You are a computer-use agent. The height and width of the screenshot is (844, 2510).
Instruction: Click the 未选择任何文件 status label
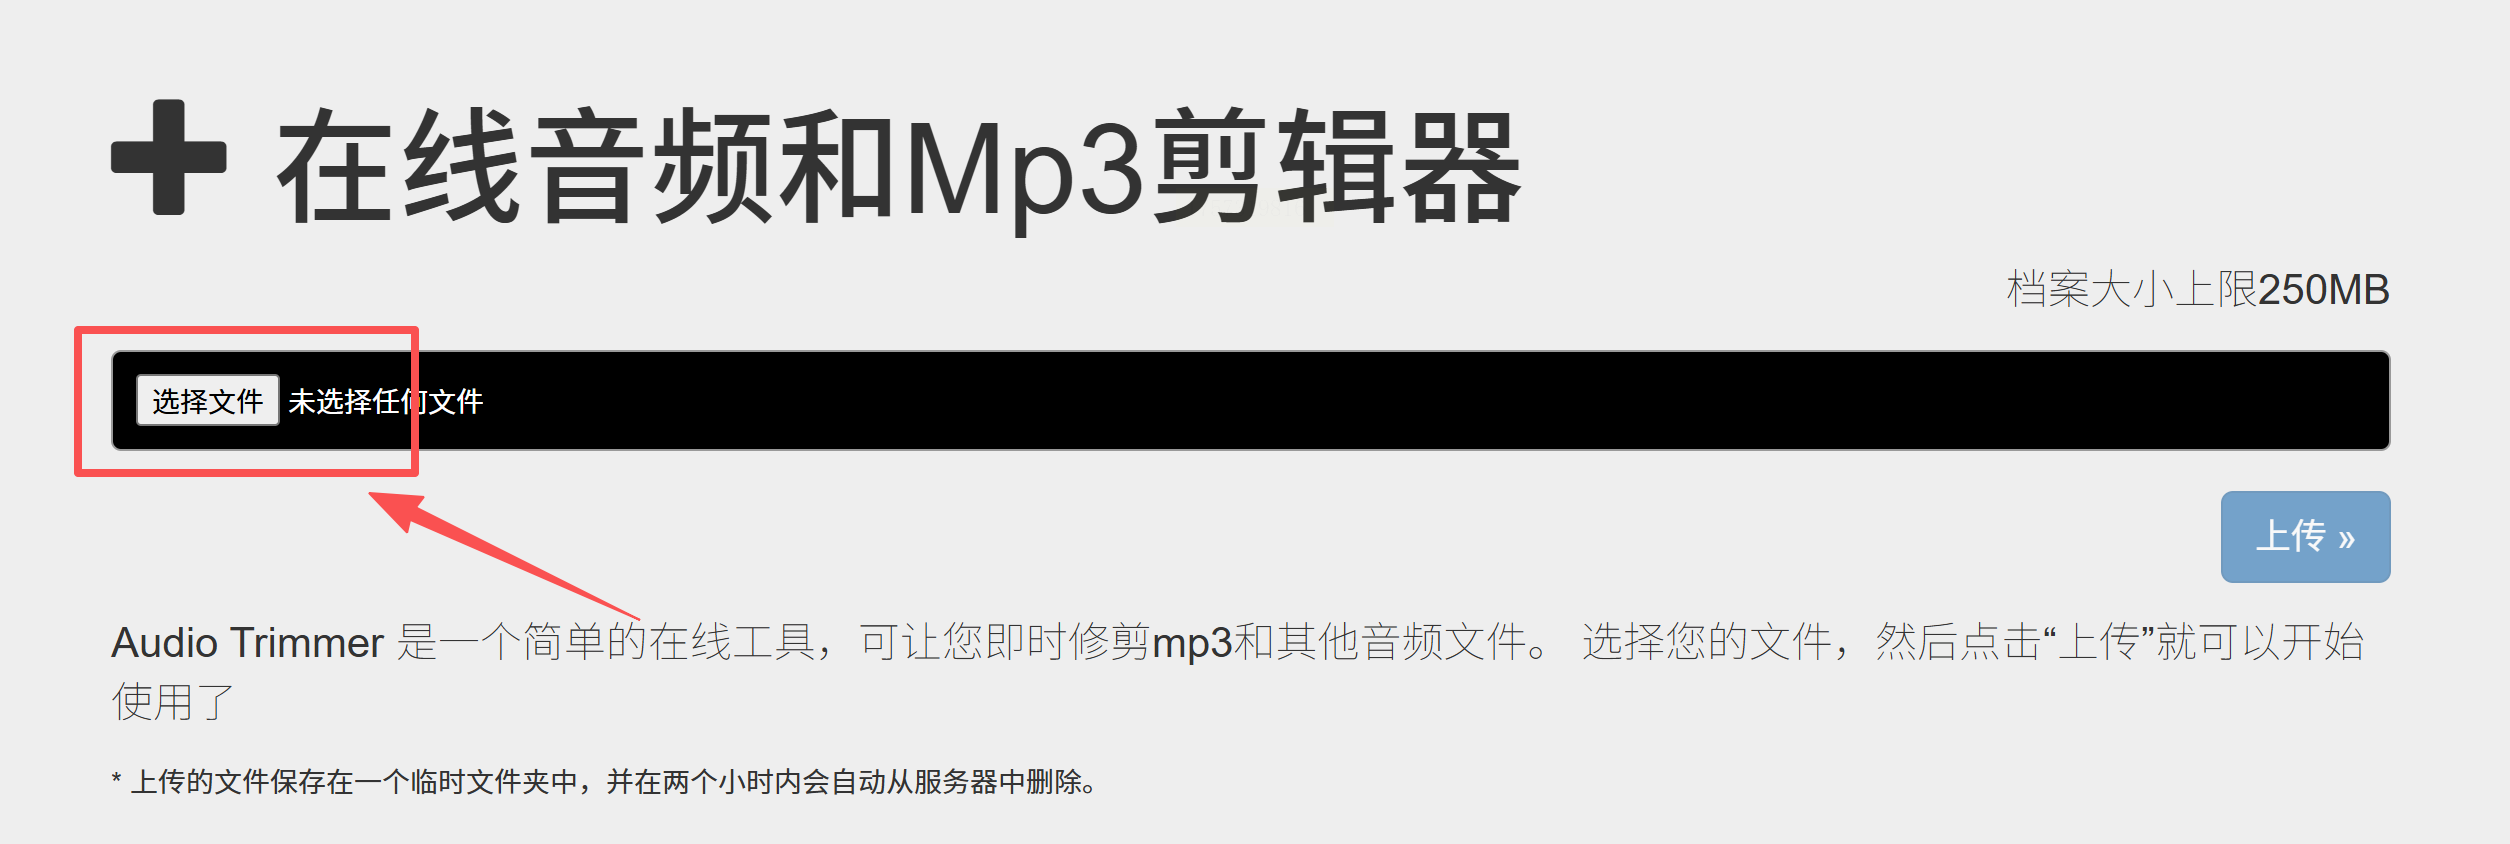386,401
